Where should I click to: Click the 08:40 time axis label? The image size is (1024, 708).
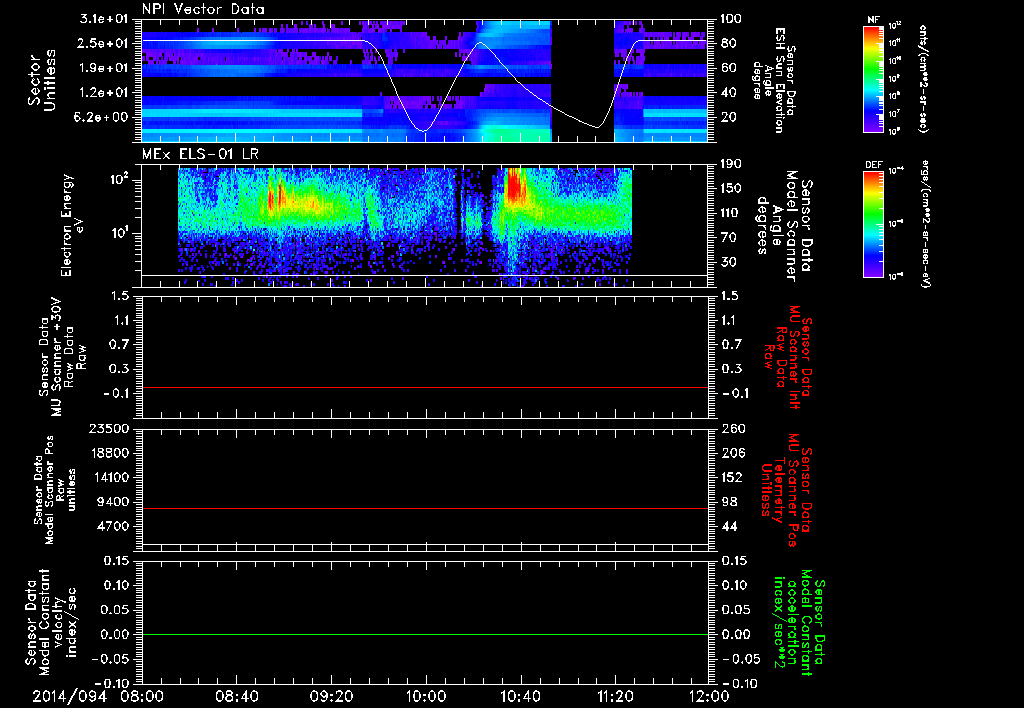point(237,696)
